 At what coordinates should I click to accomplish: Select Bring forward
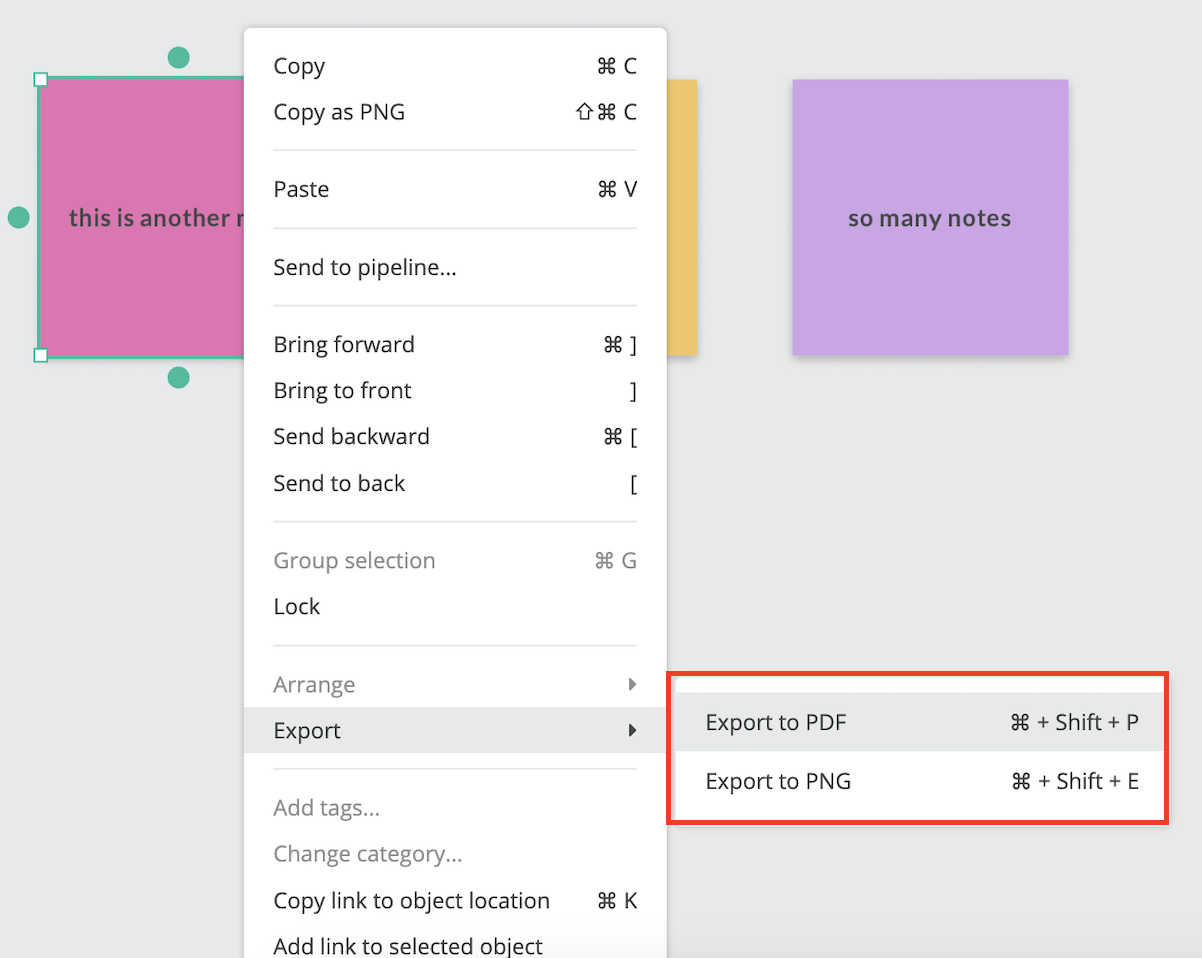455,345
